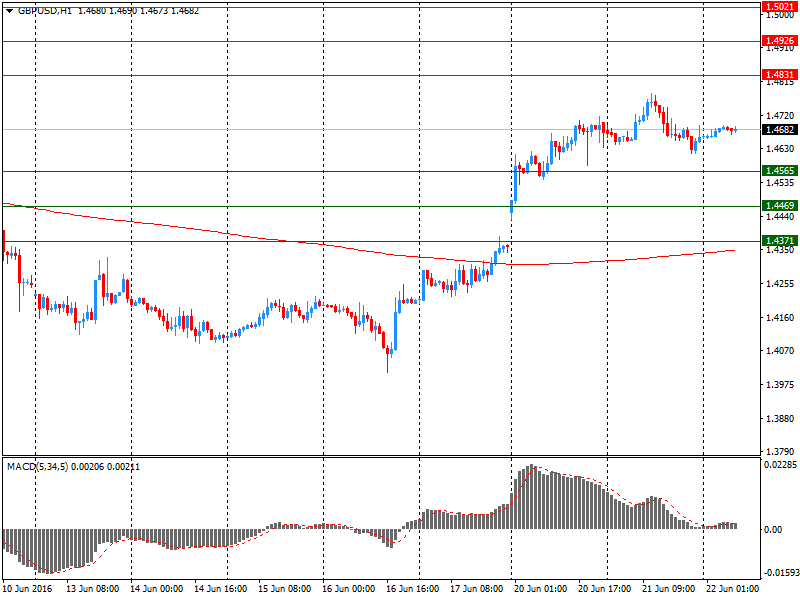Select the 1.4070 price scale value
Viewport: 800px width, 600px height.
tap(780, 351)
